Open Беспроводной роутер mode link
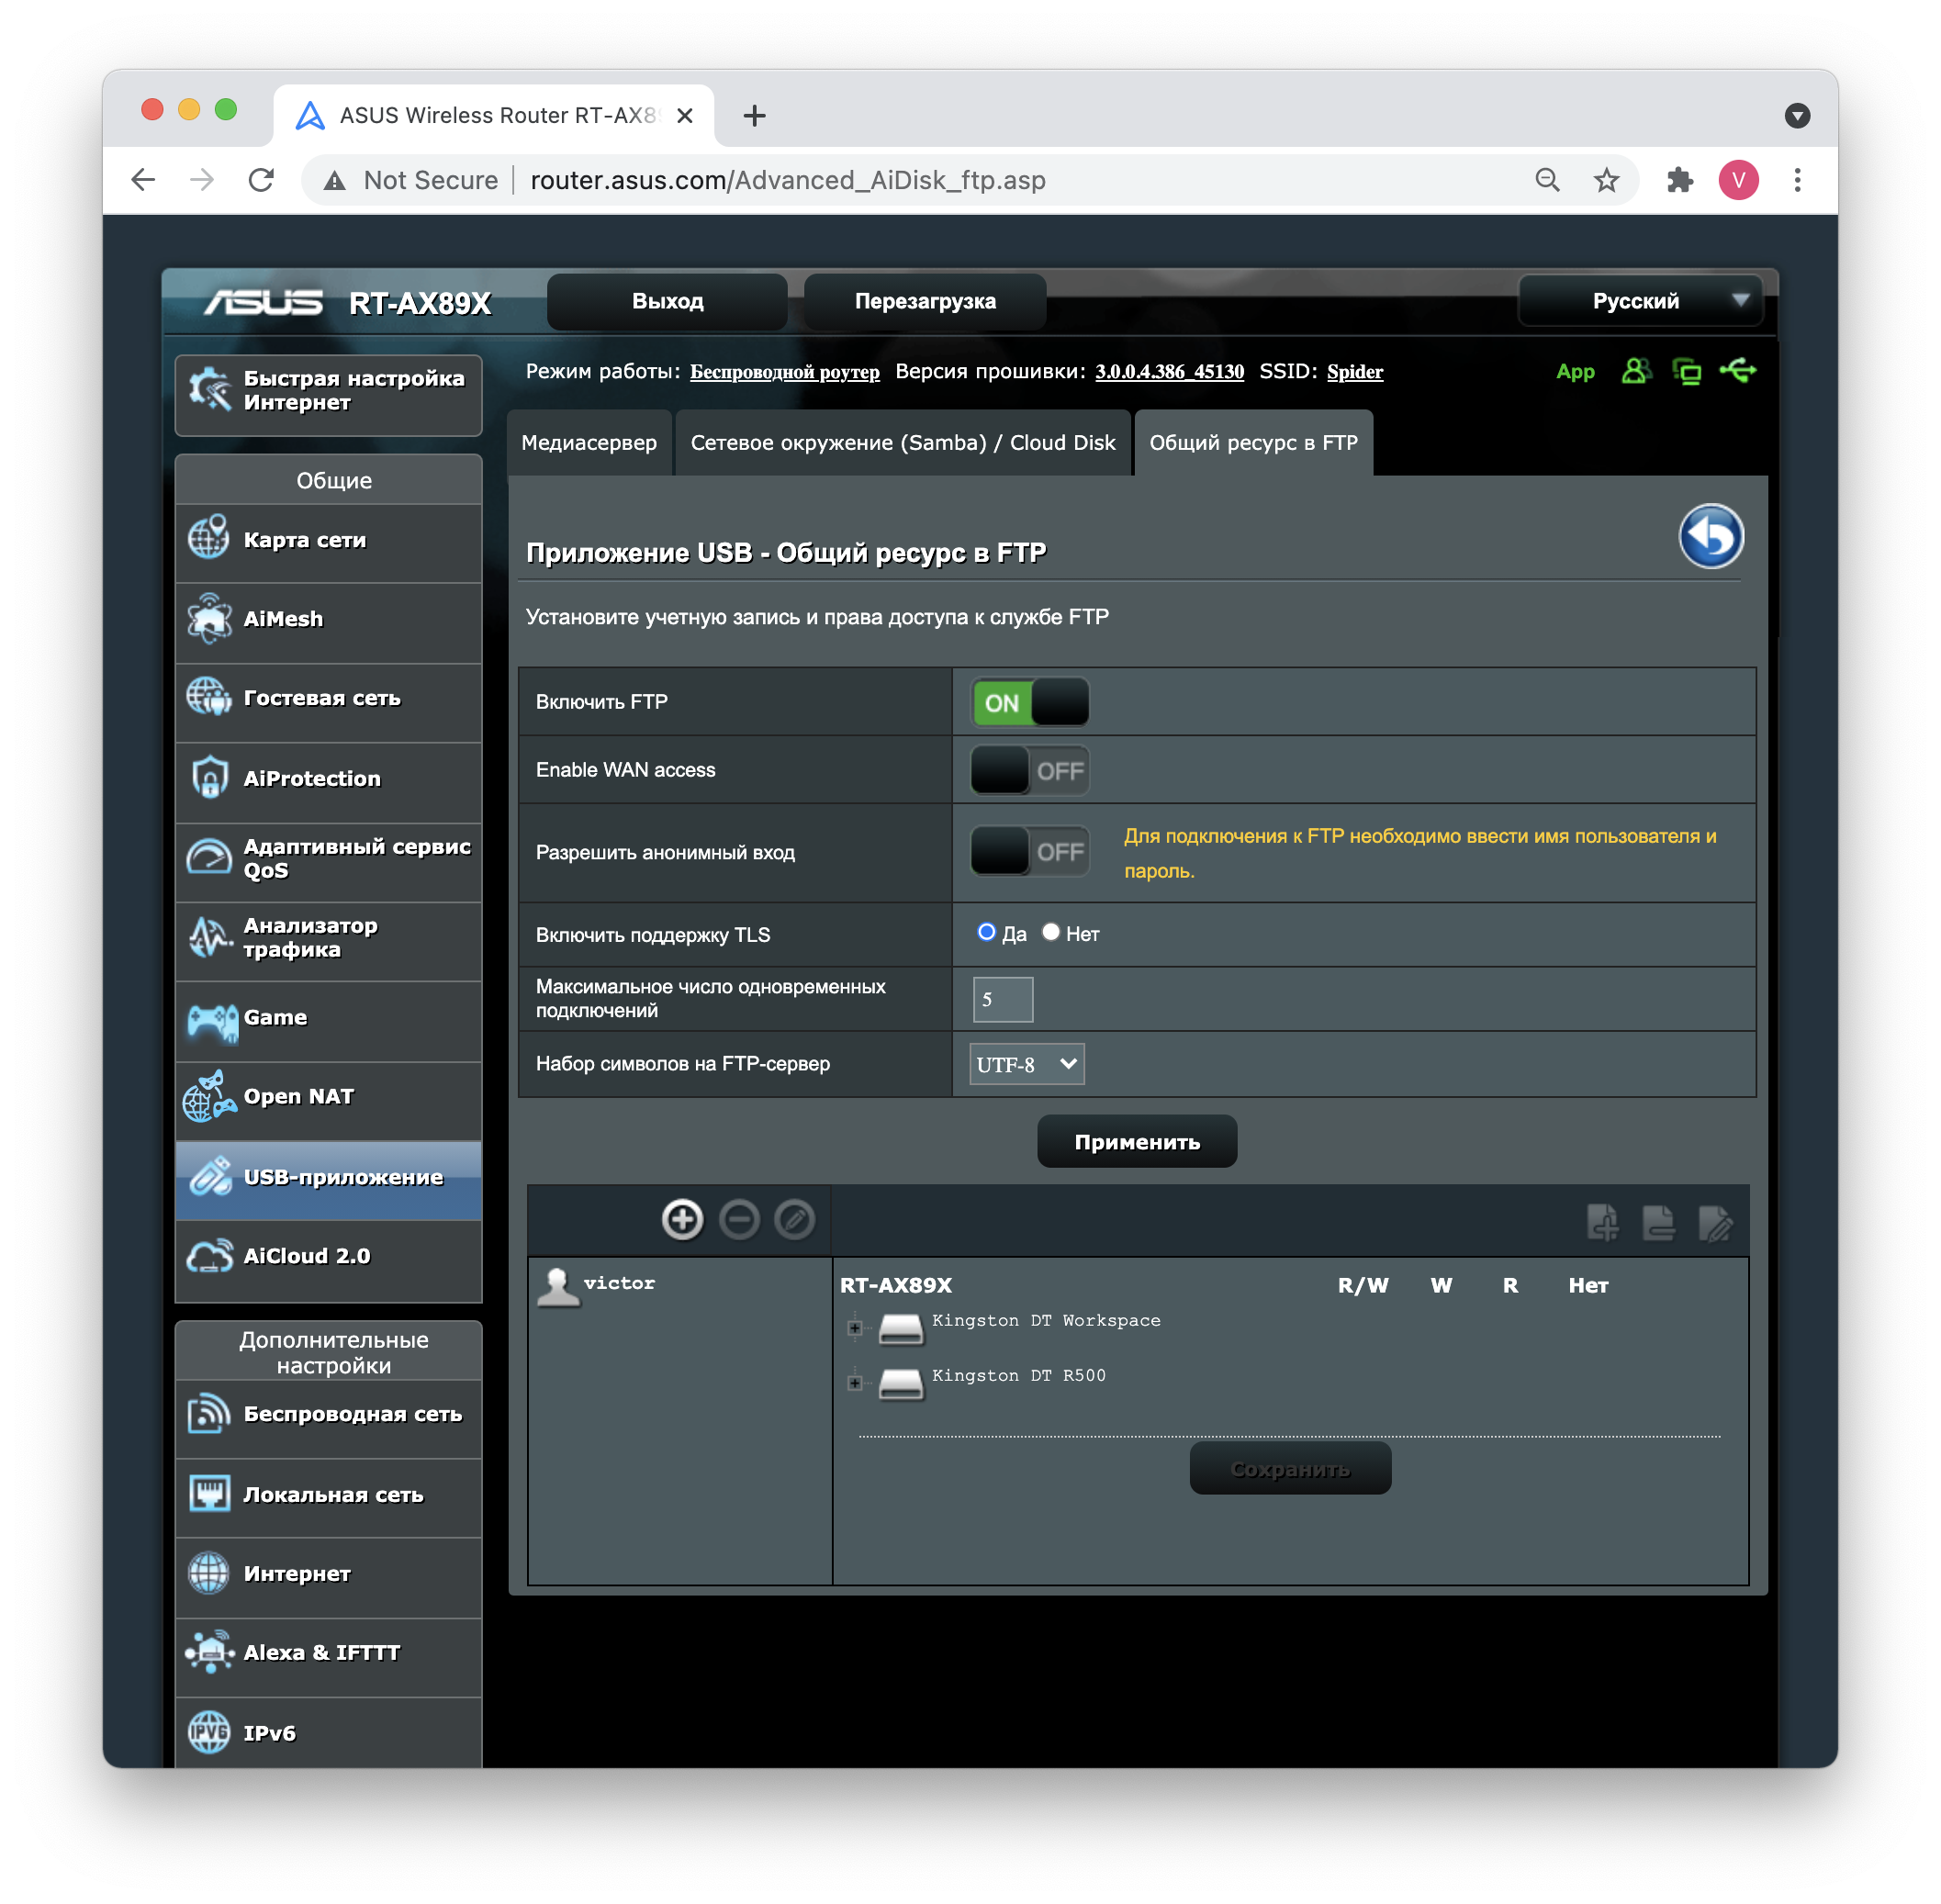This screenshot has width=1941, height=1904. pyautogui.click(x=785, y=372)
